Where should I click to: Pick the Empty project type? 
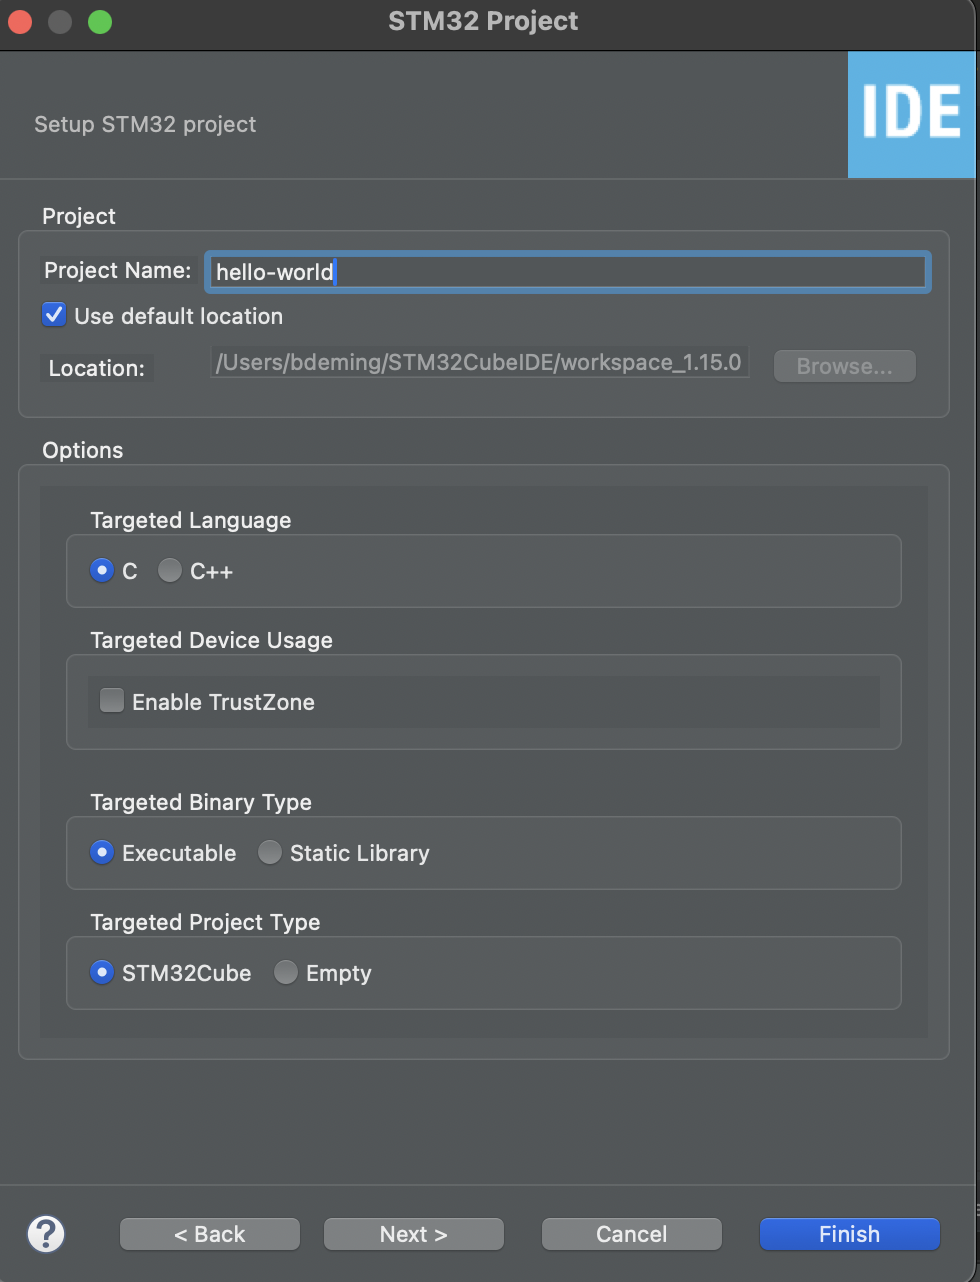pyautogui.click(x=286, y=972)
